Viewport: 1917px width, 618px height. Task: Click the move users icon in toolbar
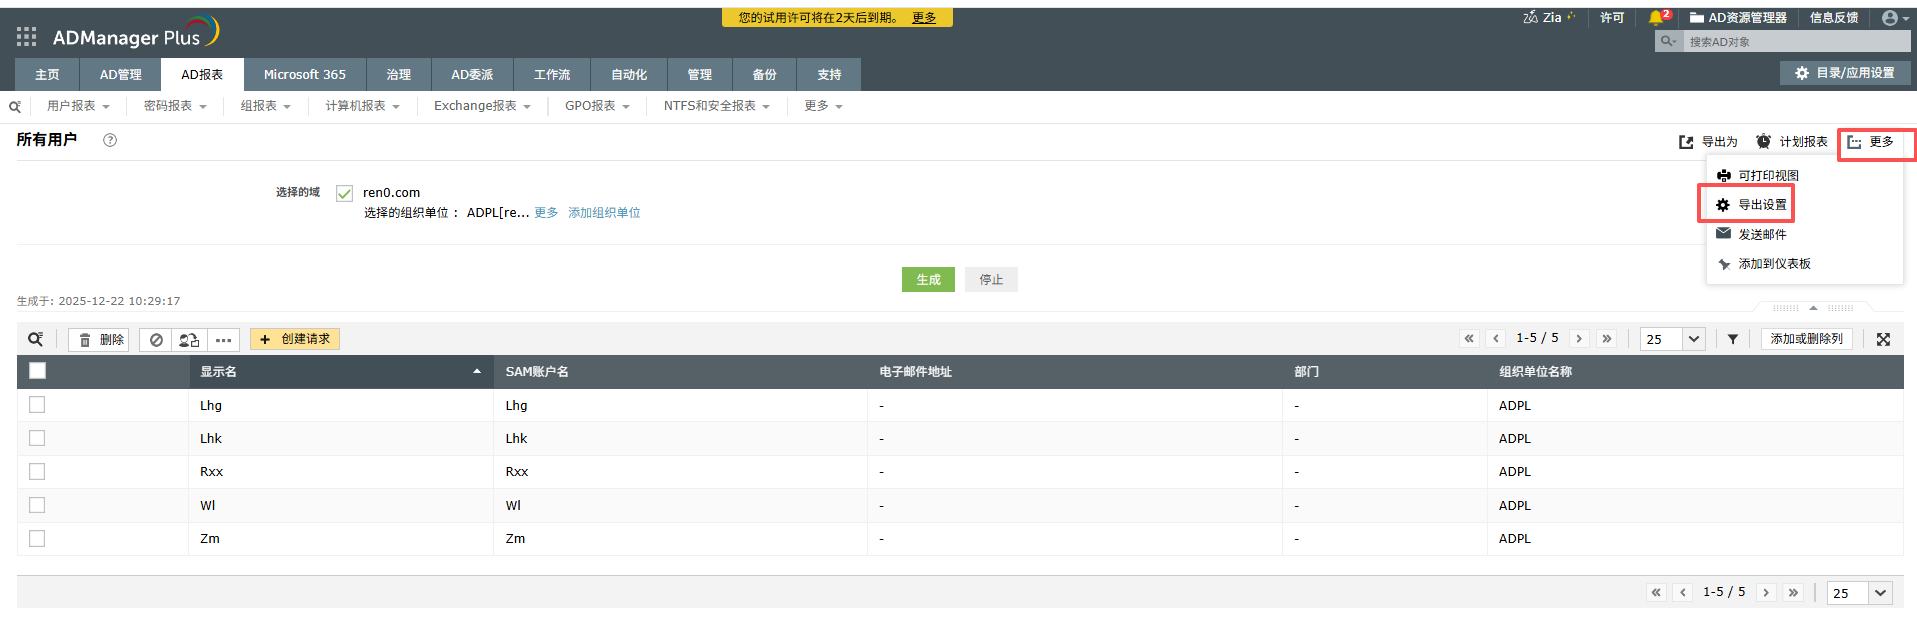coord(189,340)
